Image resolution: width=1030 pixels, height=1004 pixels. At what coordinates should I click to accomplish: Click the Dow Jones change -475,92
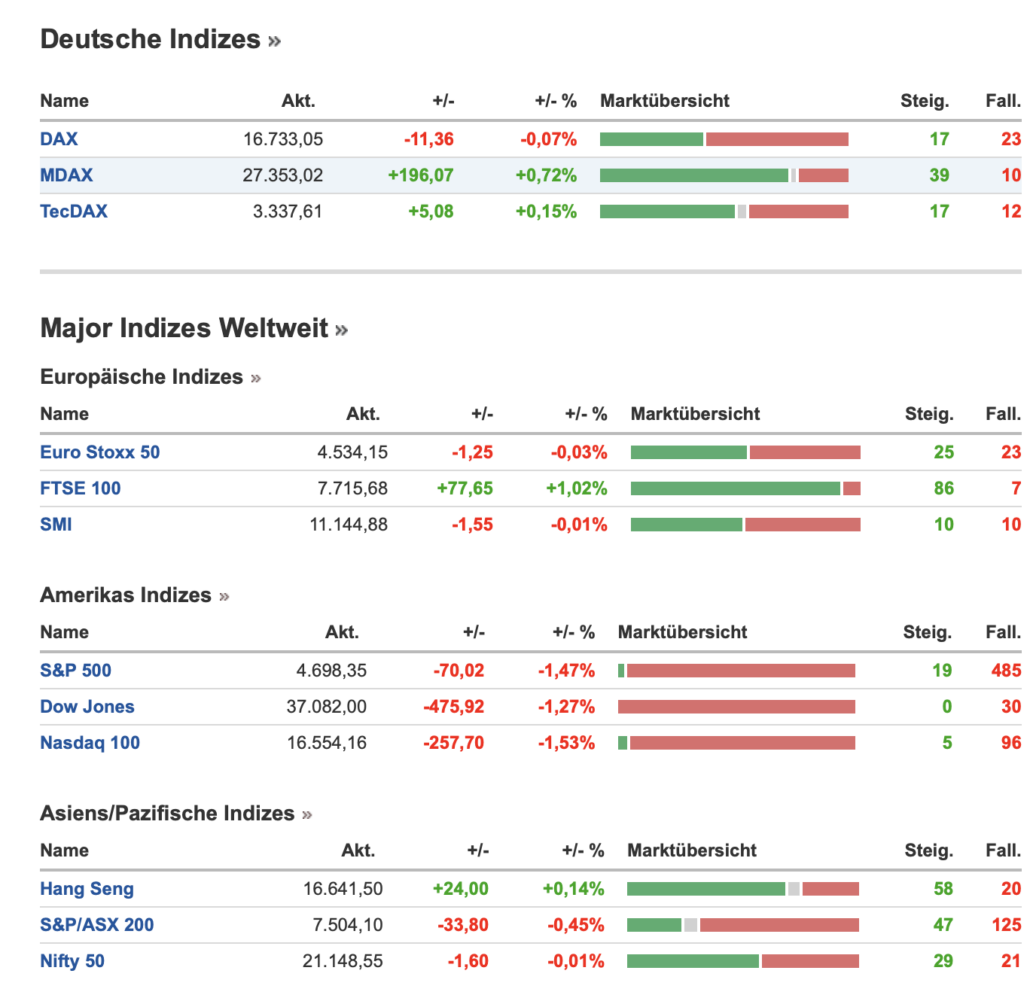point(454,707)
